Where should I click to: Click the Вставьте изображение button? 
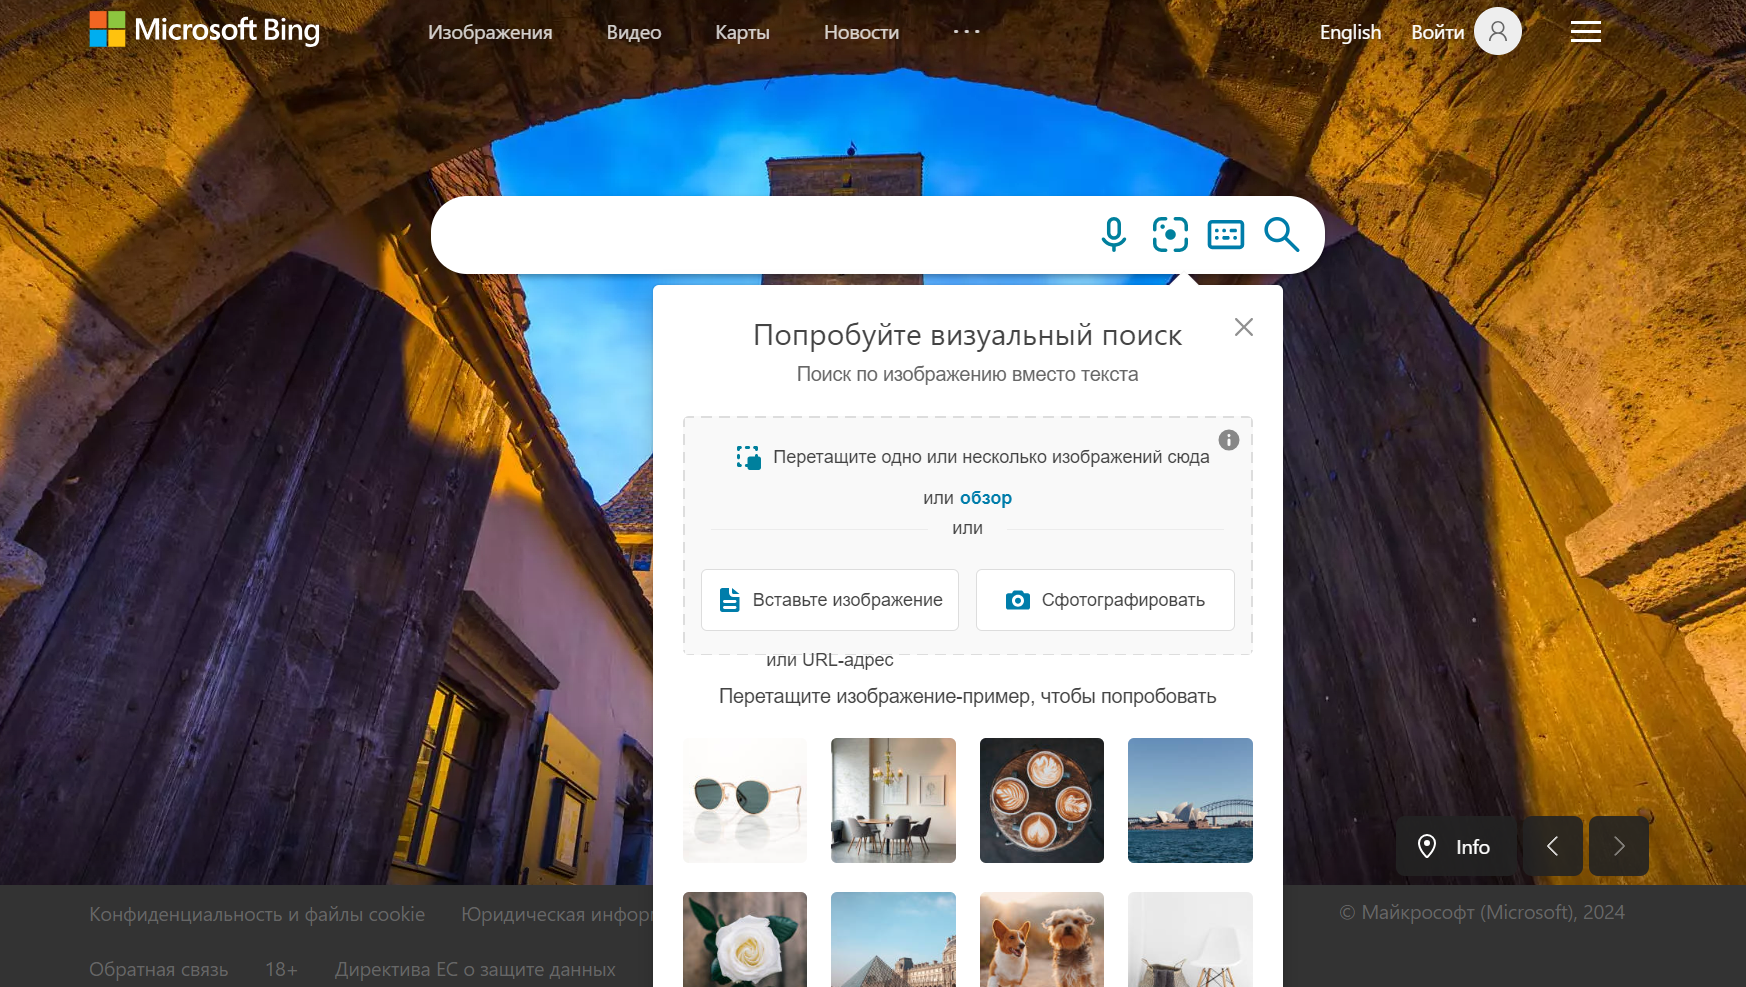[x=830, y=600]
